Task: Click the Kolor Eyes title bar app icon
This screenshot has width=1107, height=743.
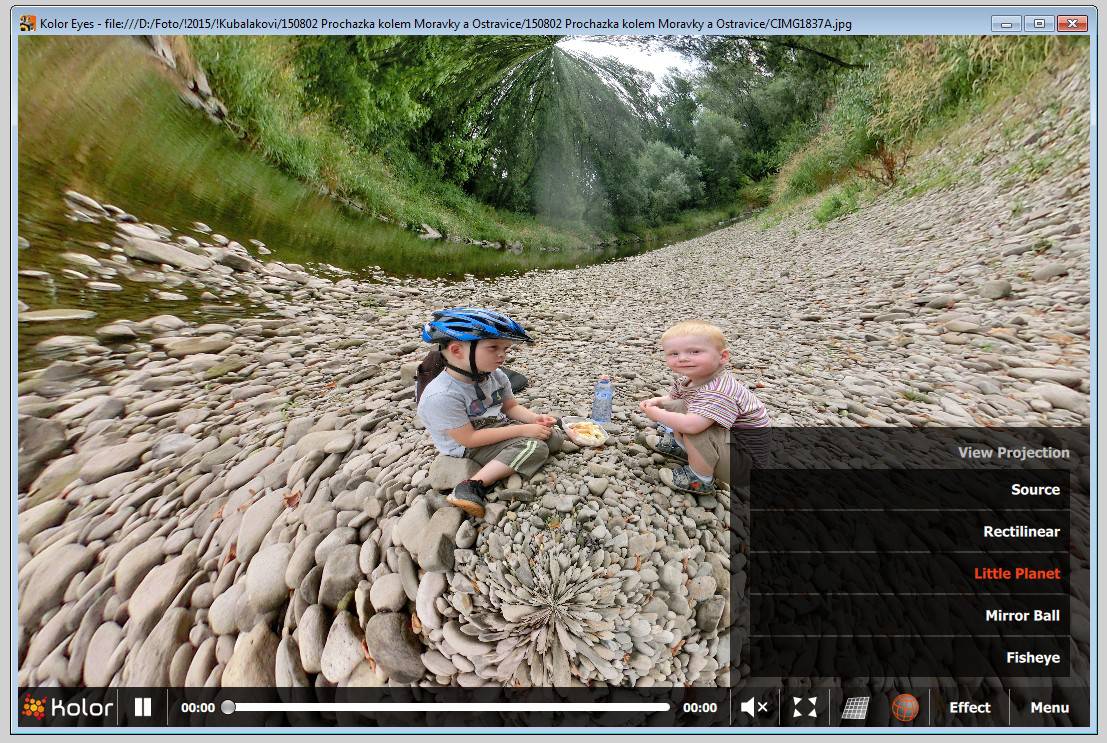Action: coord(28,23)
